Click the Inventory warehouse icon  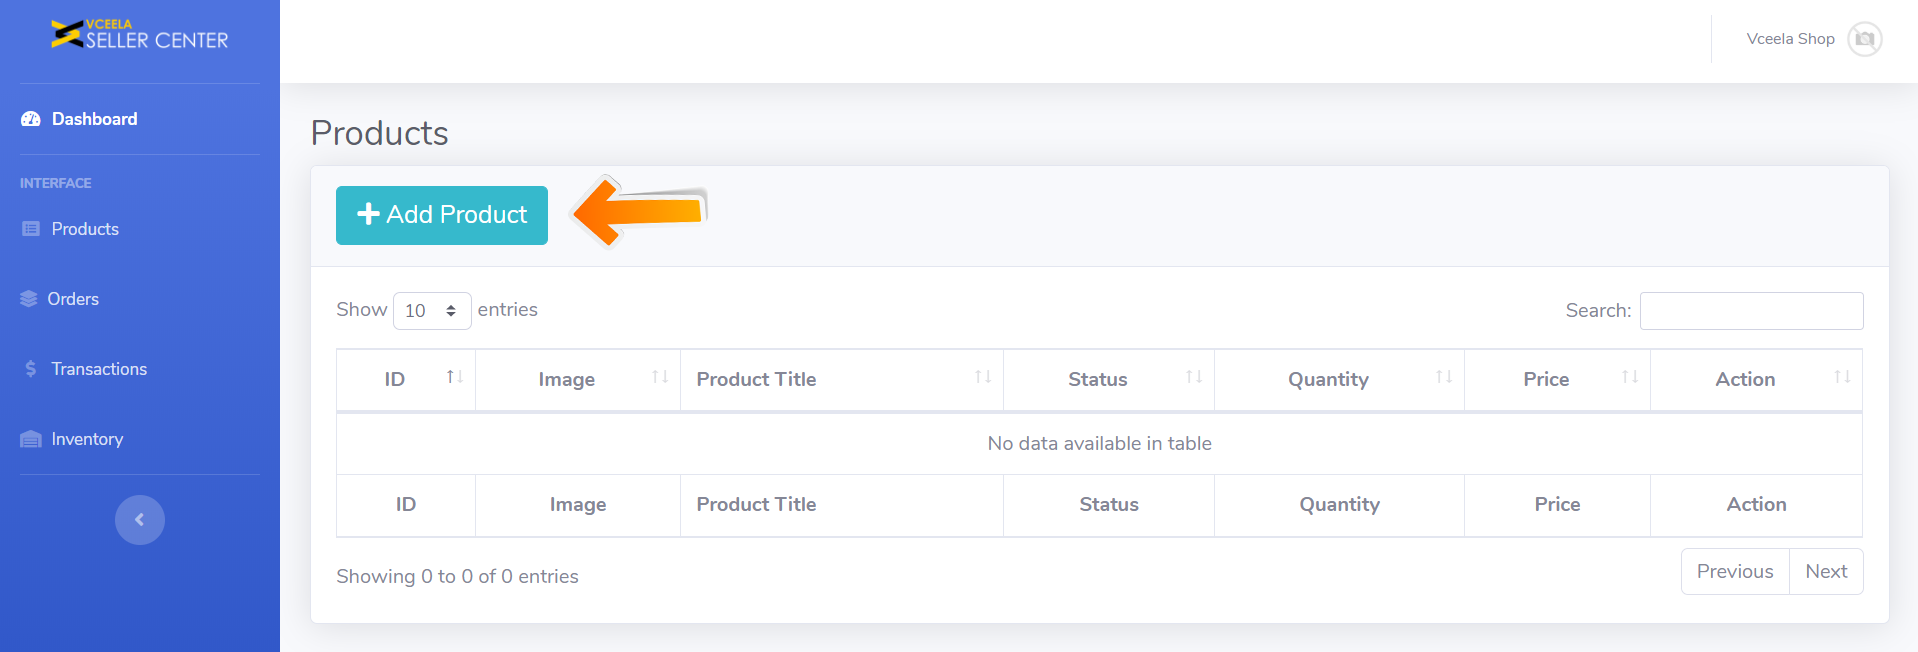[31, 439]
